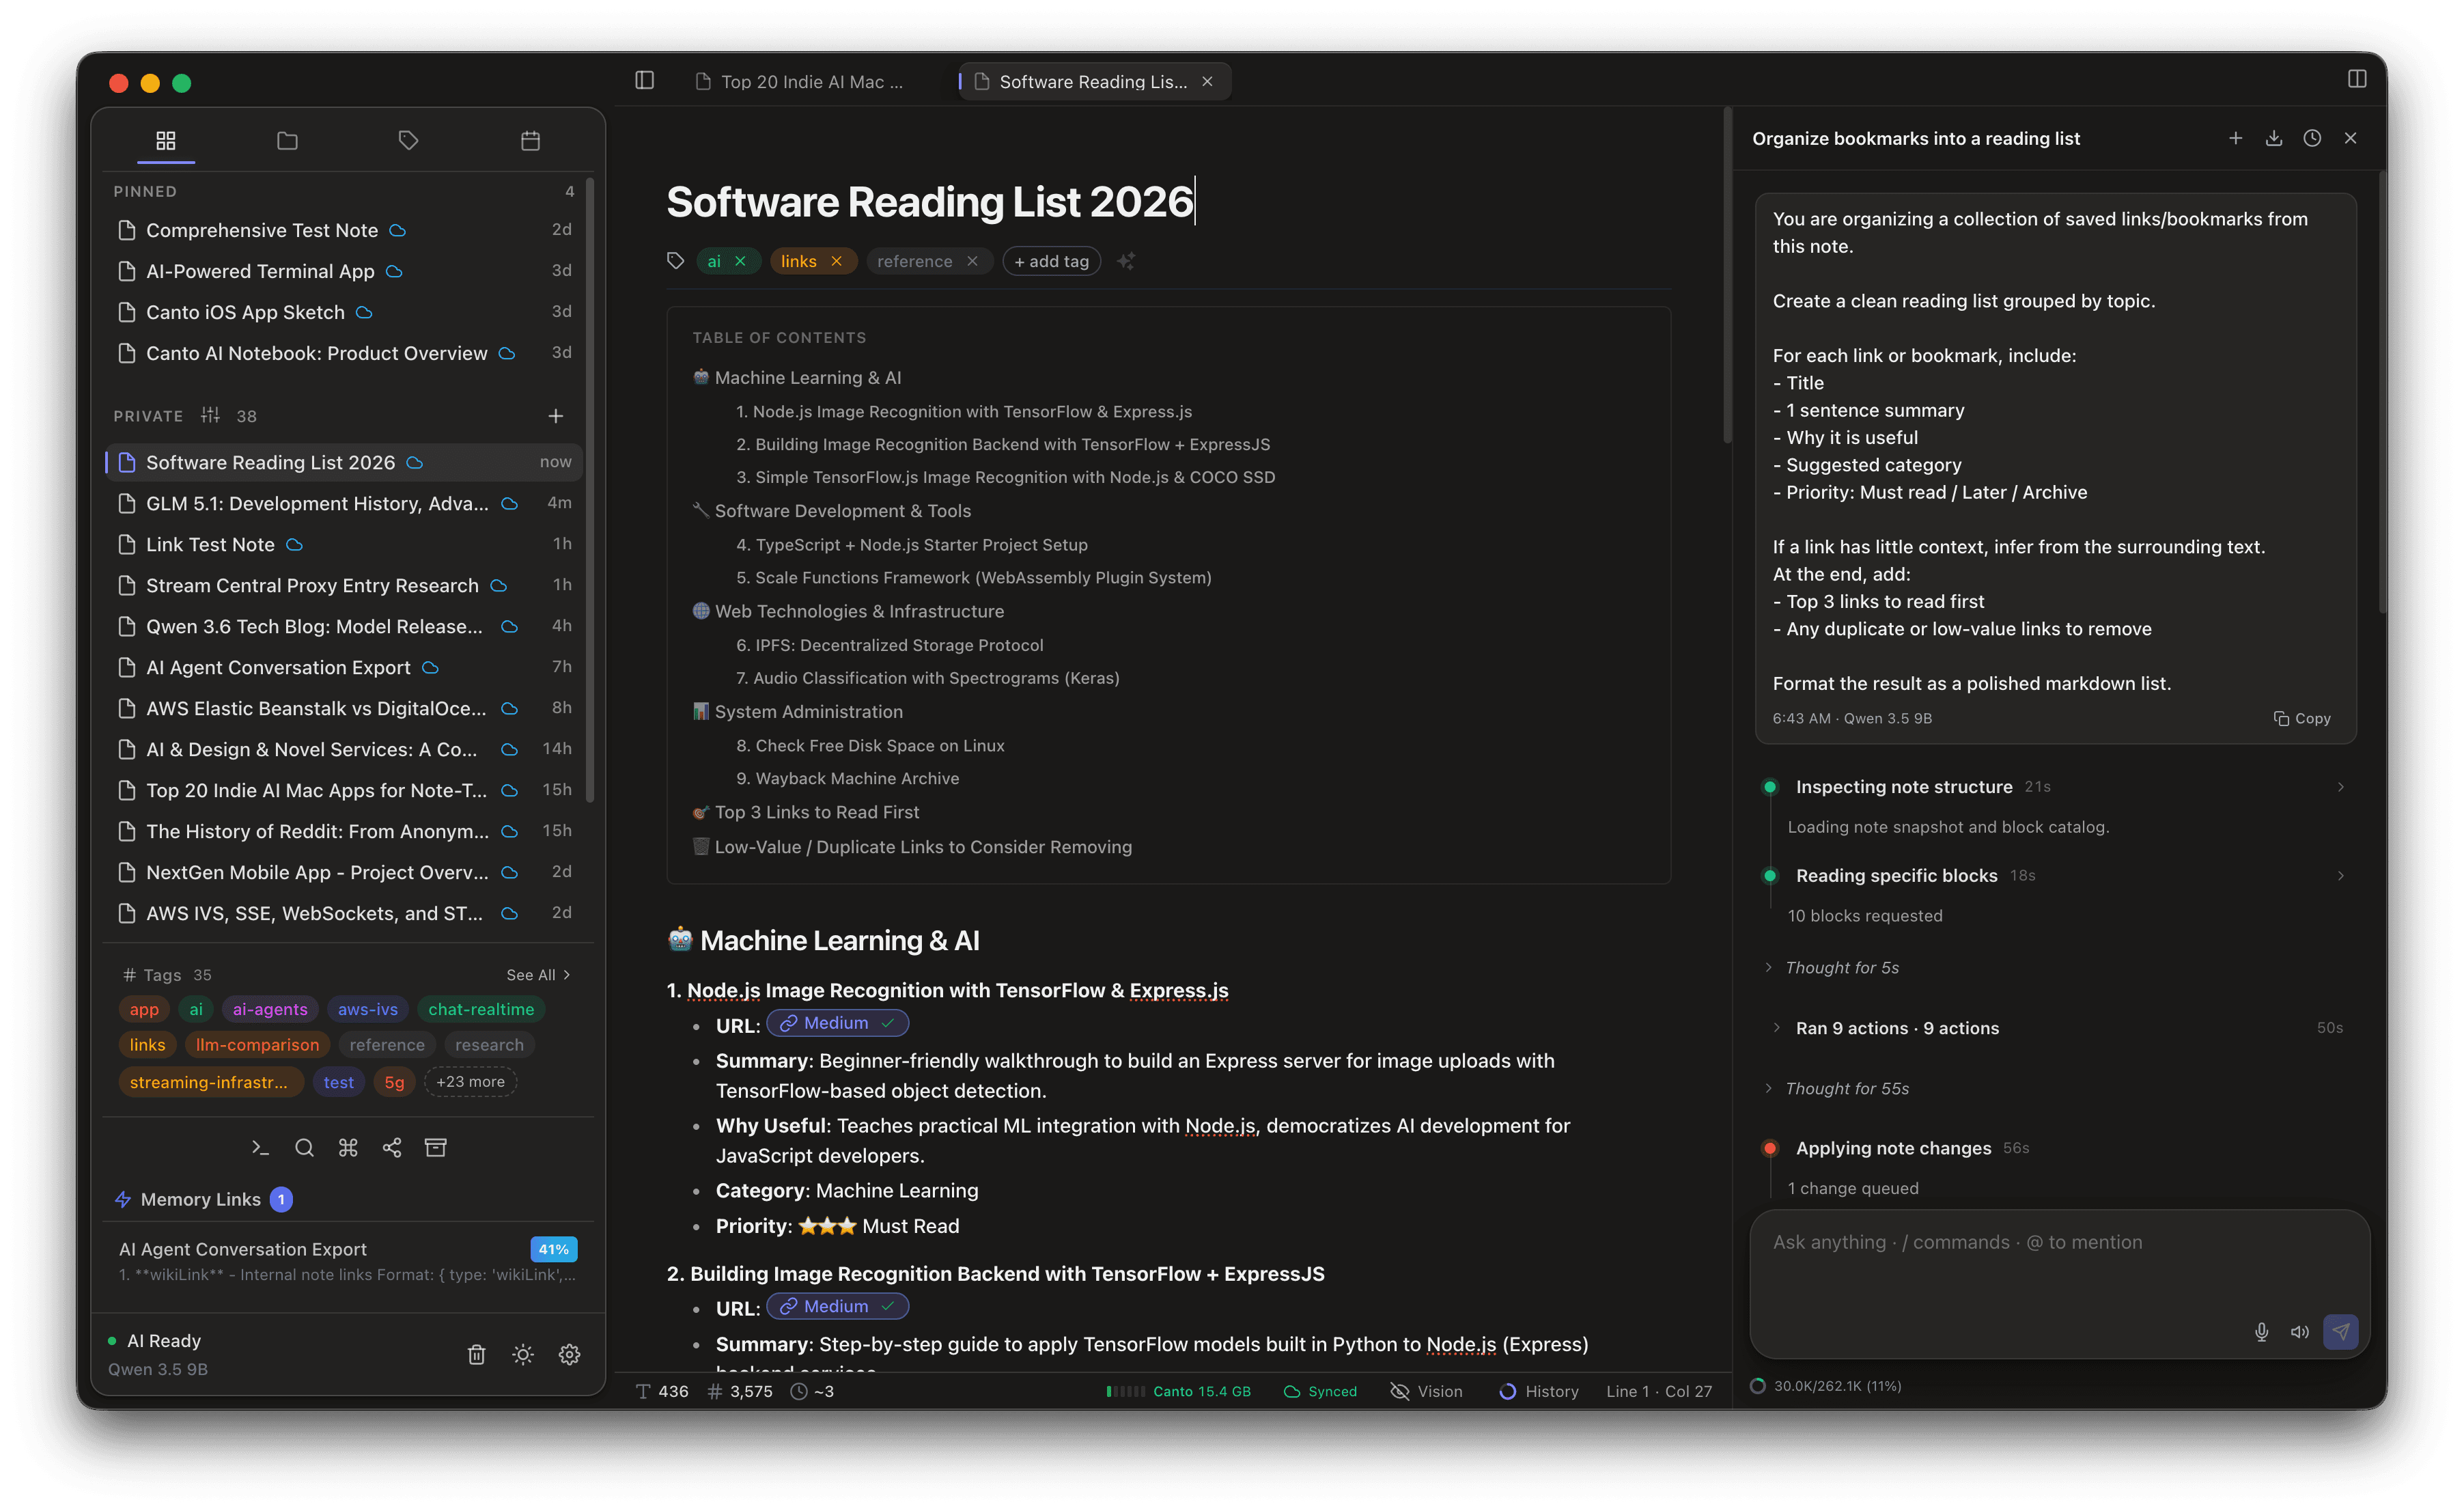The image size is (2464, 1511).
Task: Click the trash delete icon
Action: 476,1354
